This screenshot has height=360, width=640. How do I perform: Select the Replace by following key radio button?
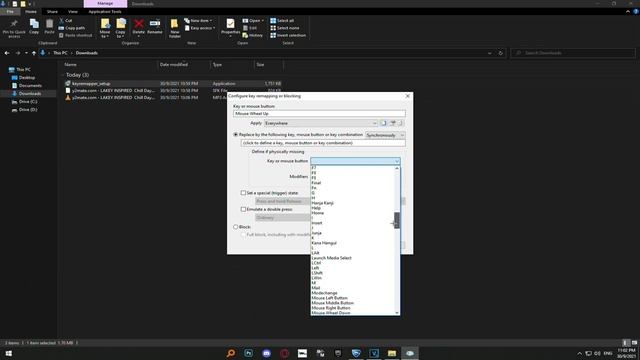(x=236, y=135)
